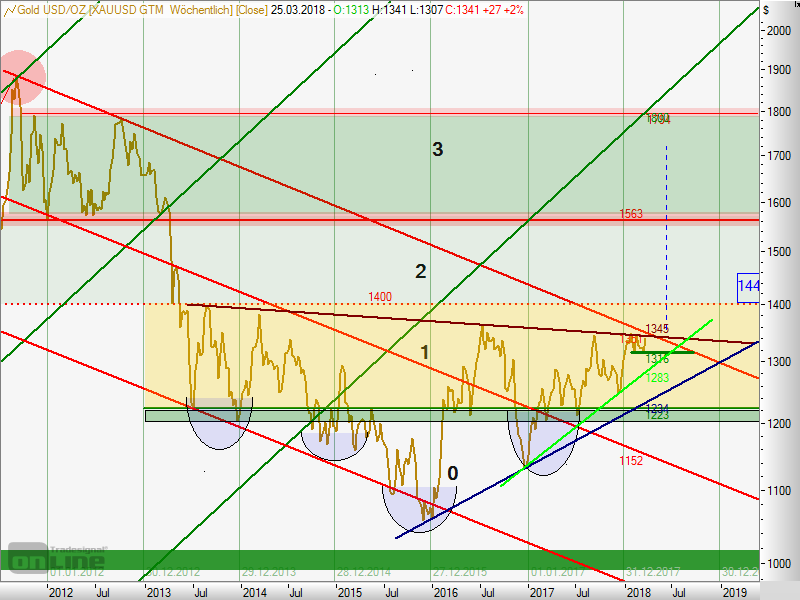The image size is (800, 600).
Task: Click the '2019' year label on time axis
Action: 734,592
